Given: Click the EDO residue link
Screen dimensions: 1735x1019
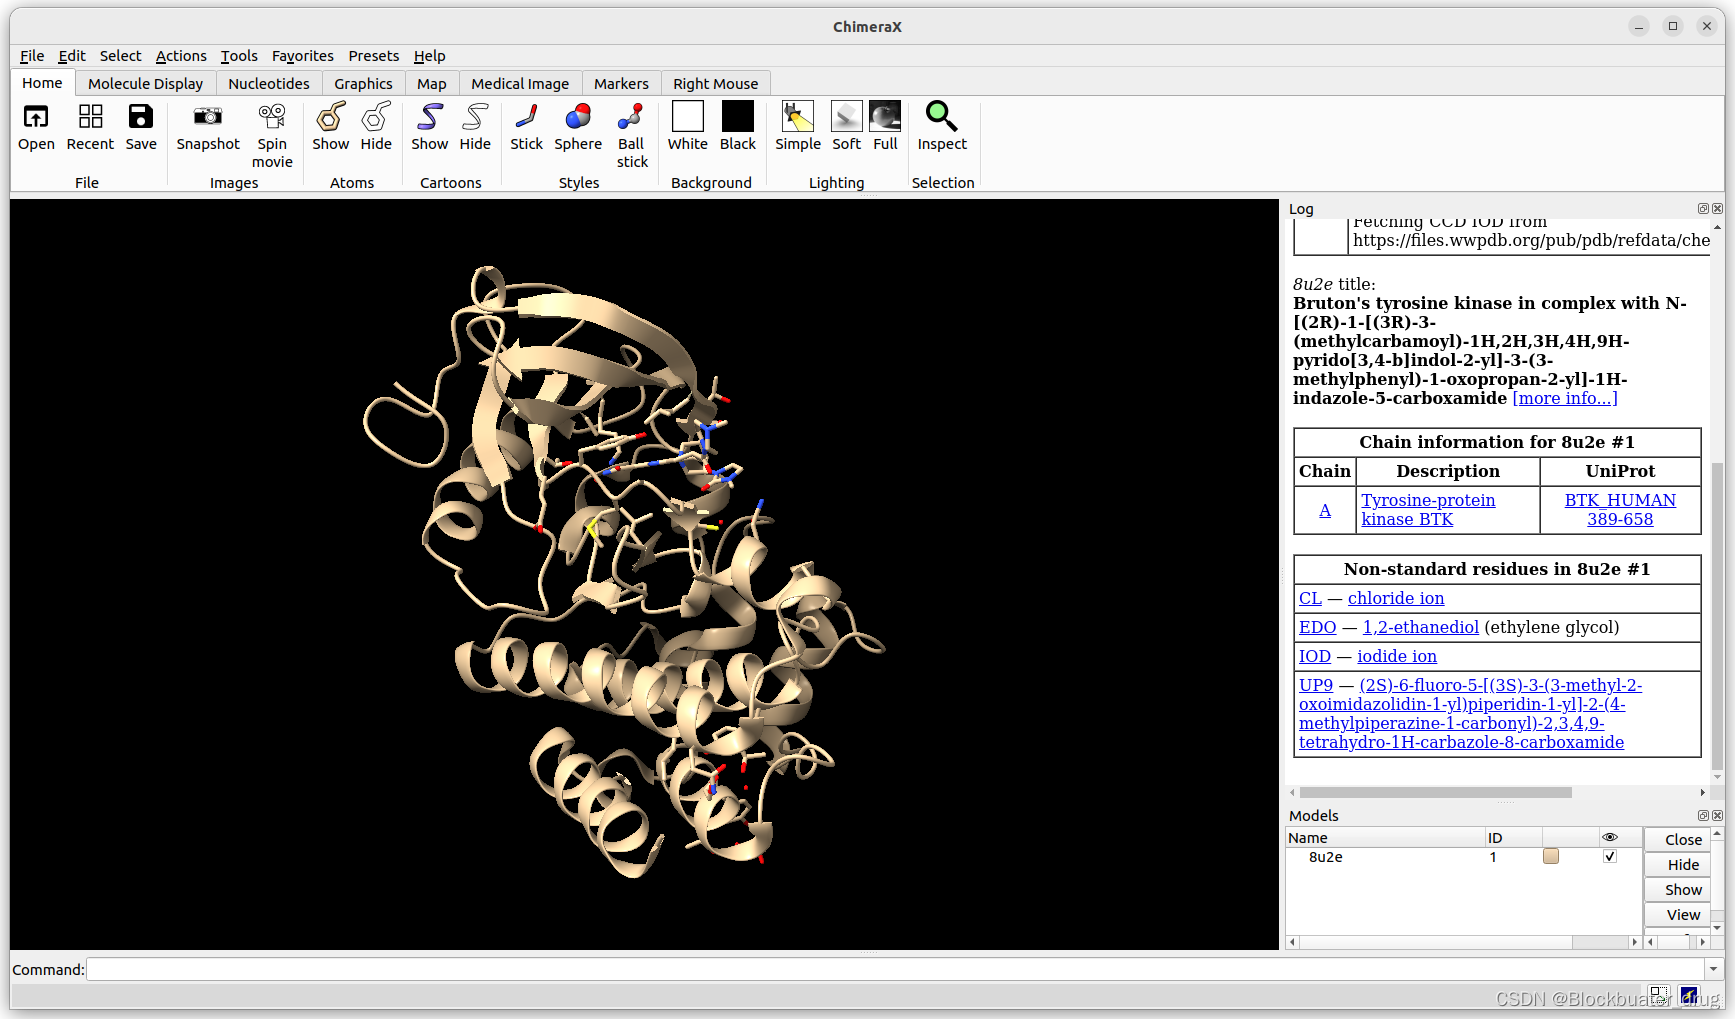Looking at the screenshot, I should [1317, 627].
